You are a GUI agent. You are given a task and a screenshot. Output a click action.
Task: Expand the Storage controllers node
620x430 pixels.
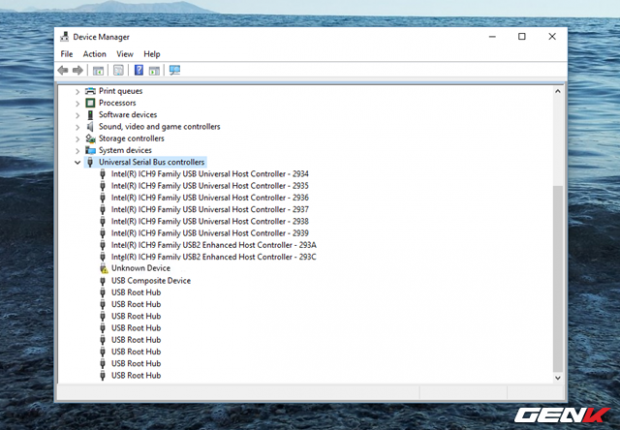point(78,139)
